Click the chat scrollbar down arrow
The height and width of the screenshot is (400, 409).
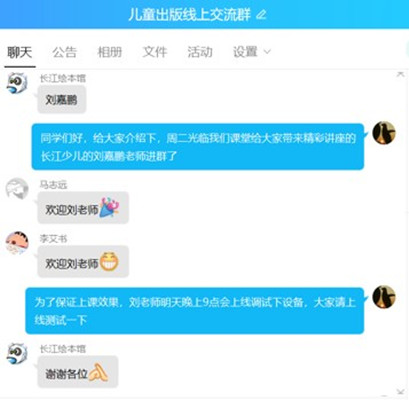click(x=400, y=391)
